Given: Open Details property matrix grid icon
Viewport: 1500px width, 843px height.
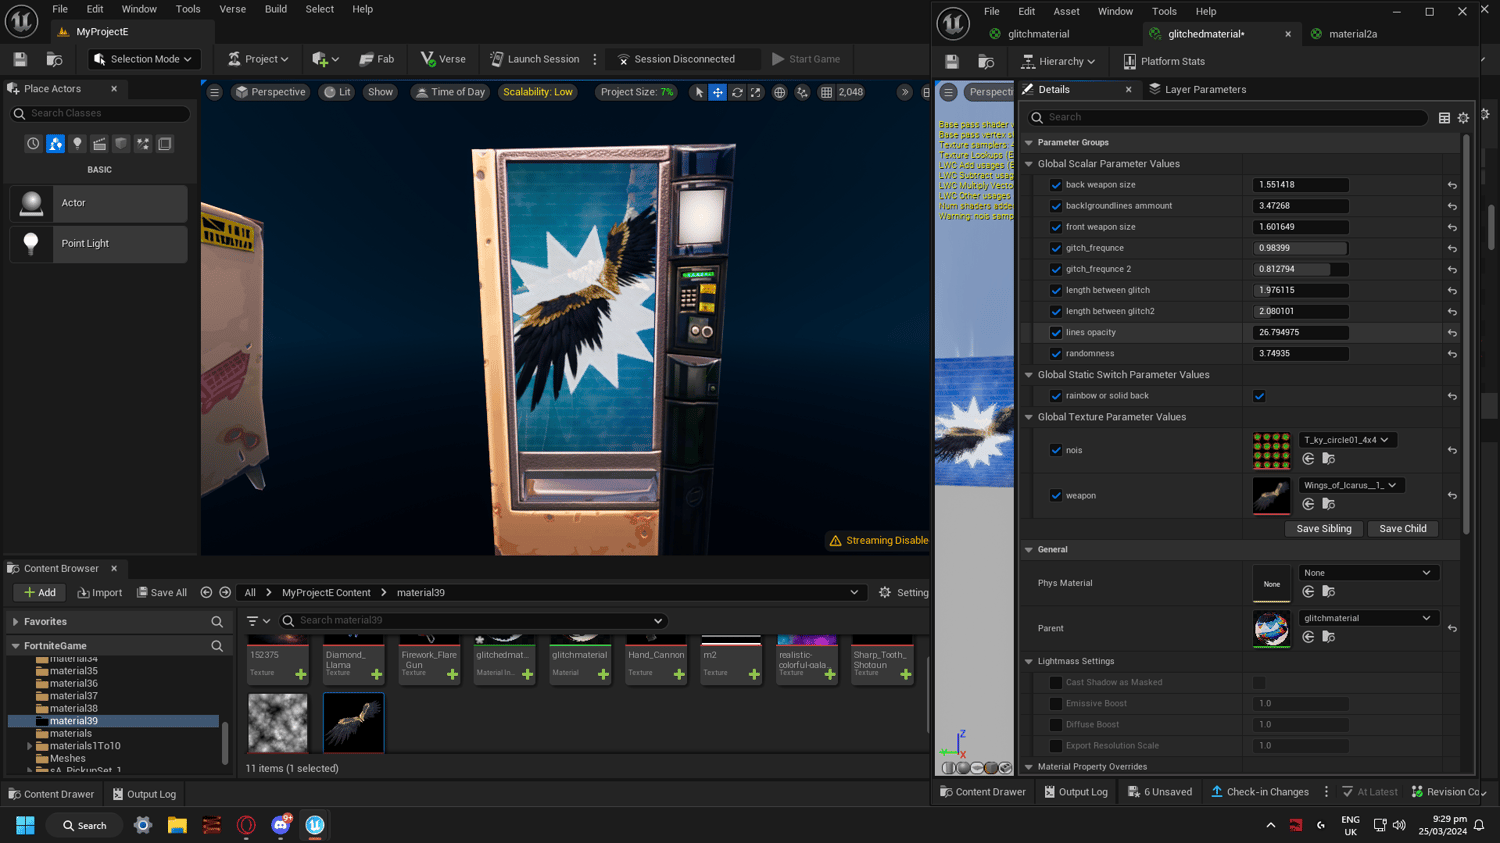Looking at the screenshot, I should pyautogui.click(x=1444, y=118).
